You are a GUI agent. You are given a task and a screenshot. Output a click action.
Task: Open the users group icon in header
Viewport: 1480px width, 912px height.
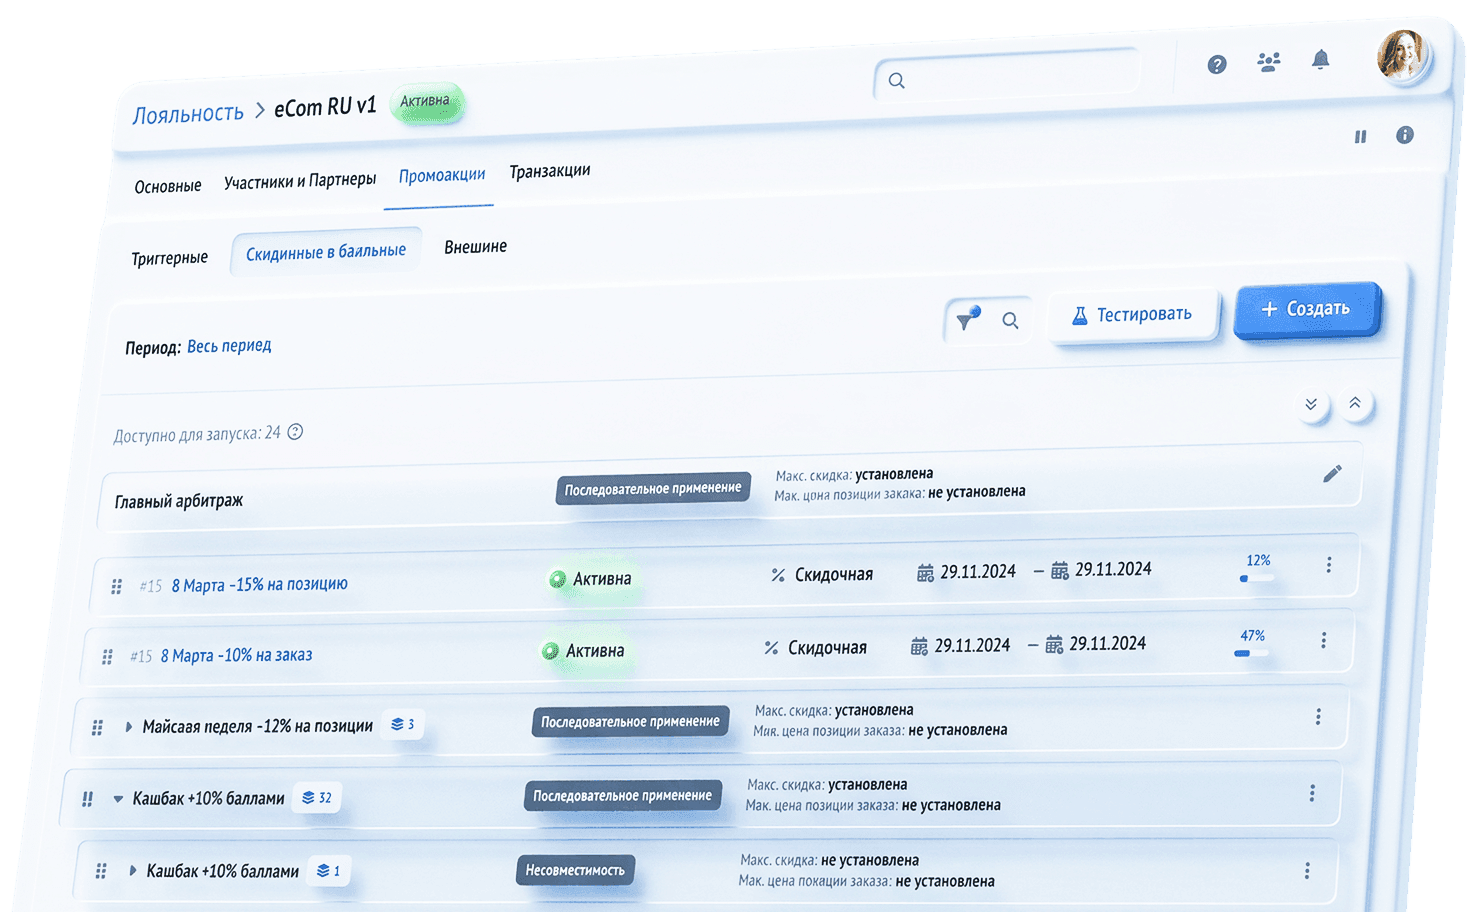[1268, 63]
